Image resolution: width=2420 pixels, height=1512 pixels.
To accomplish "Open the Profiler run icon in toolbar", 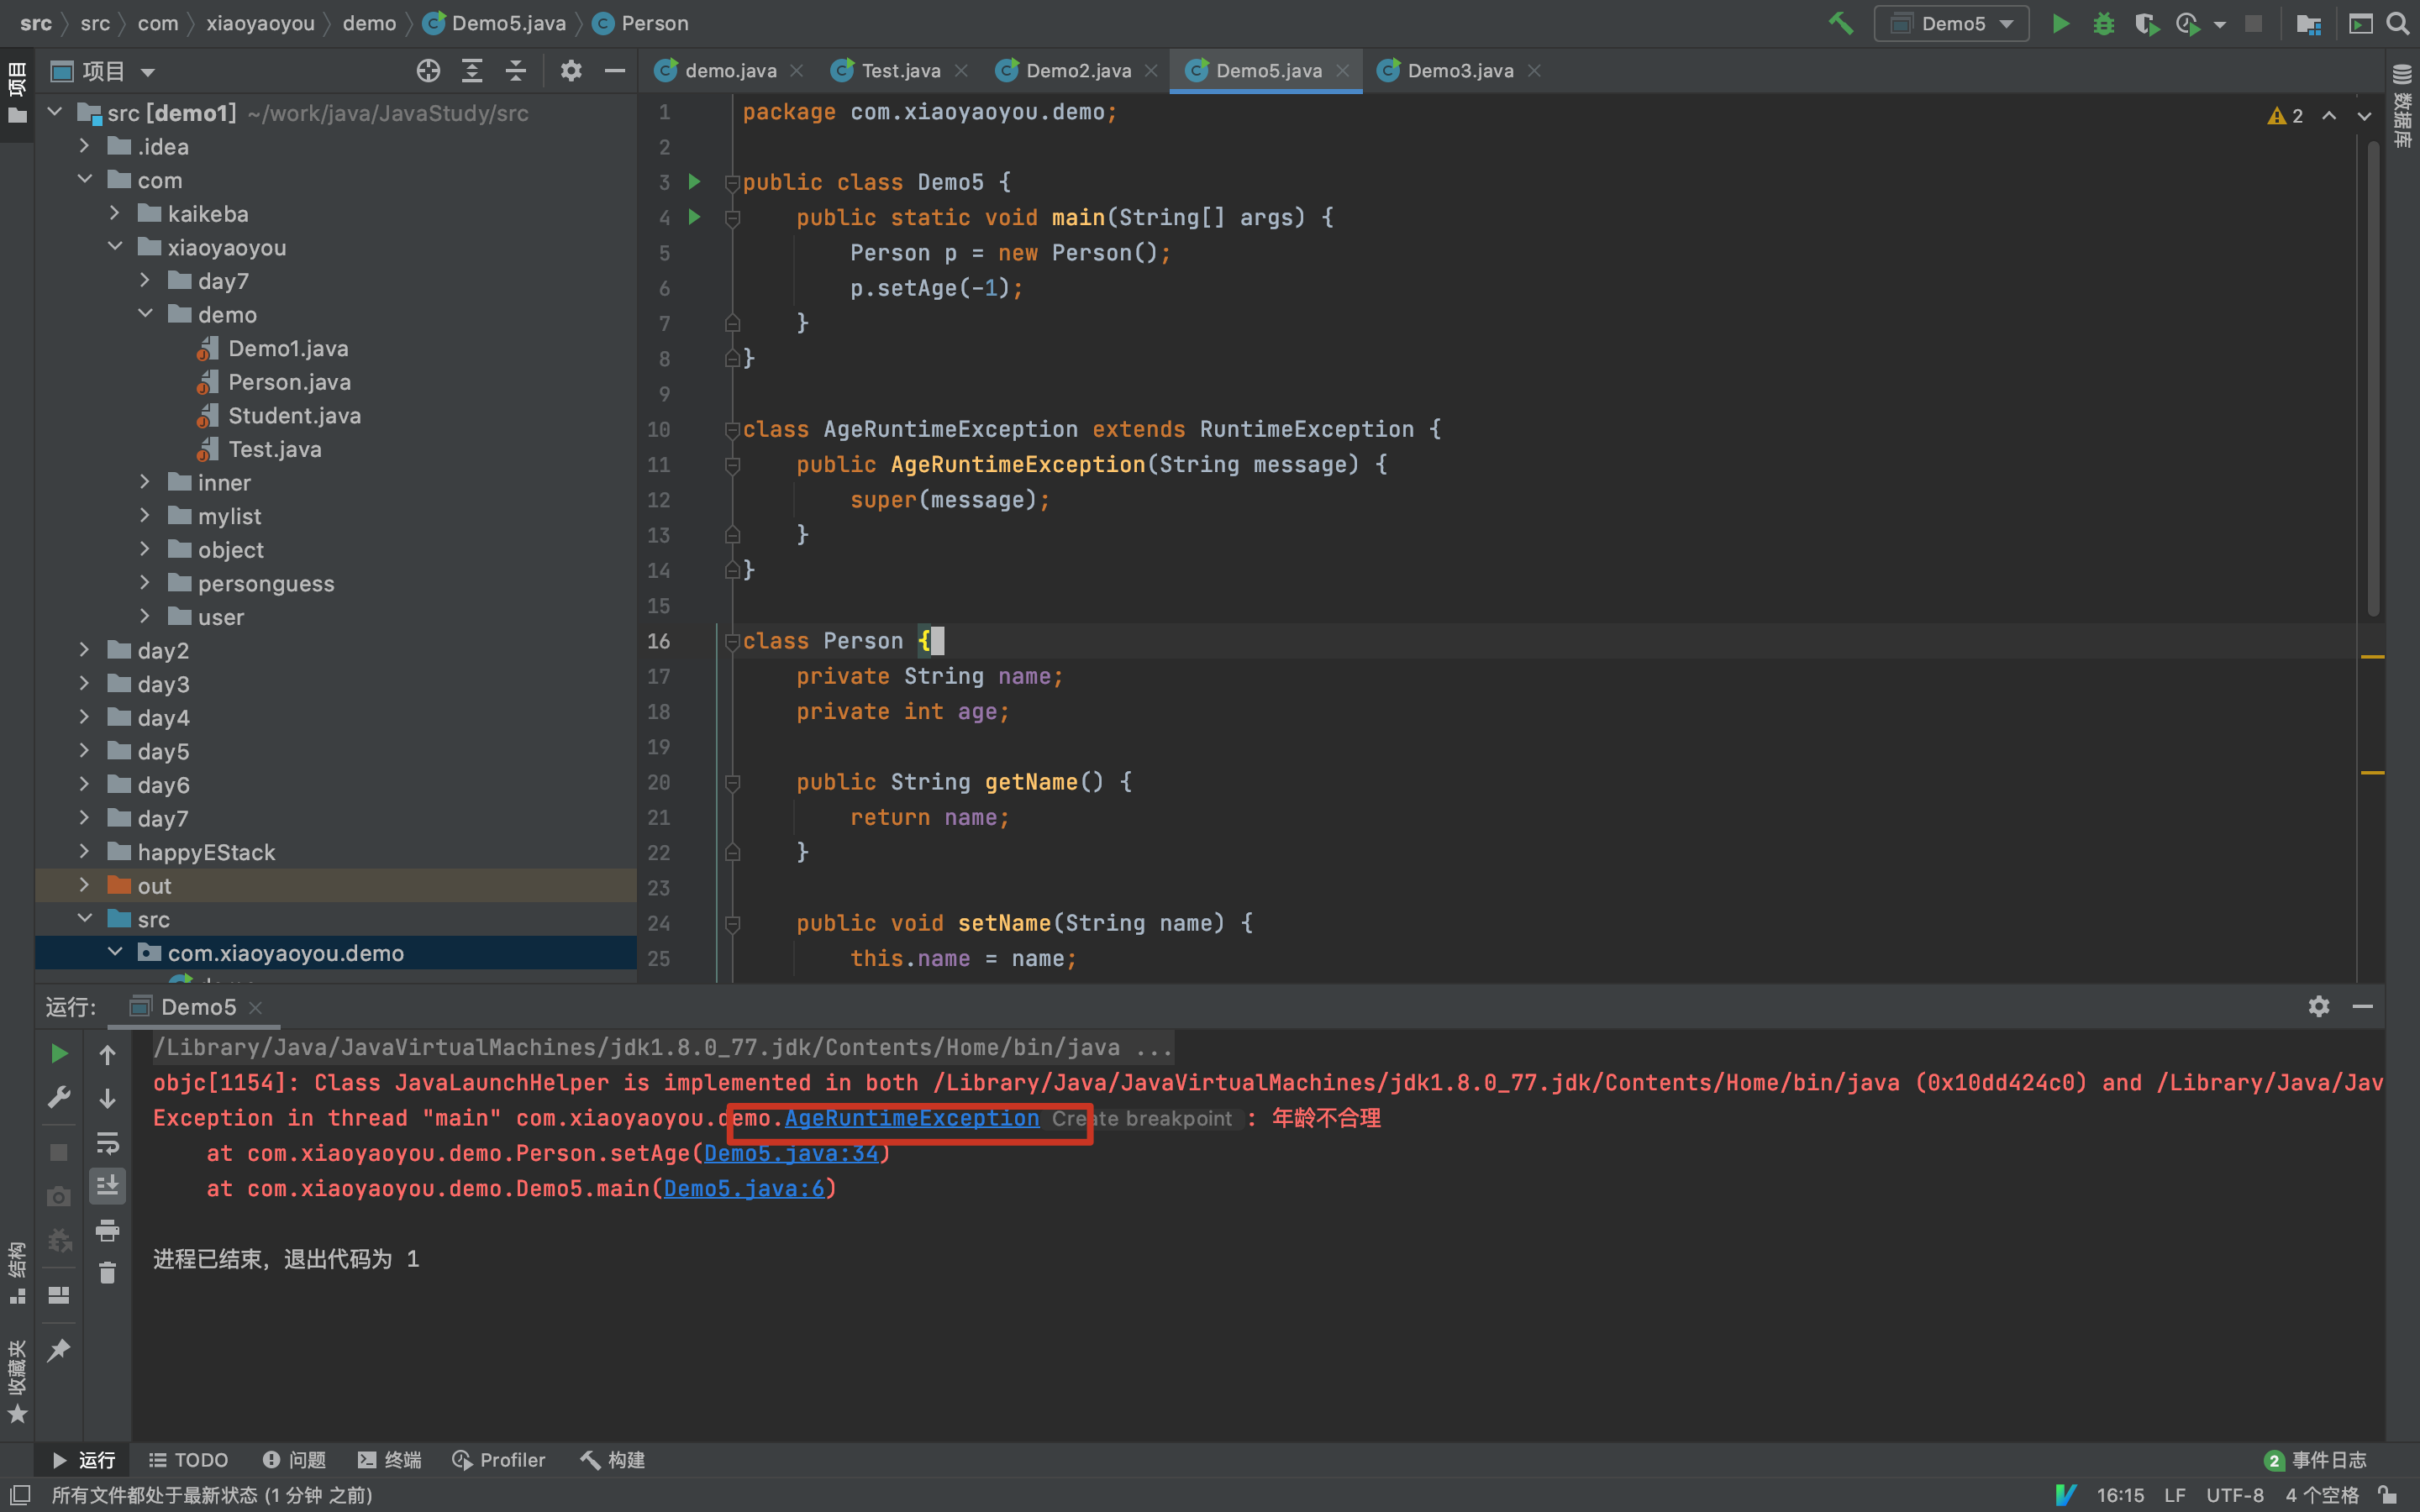I will pos(2188,23).
